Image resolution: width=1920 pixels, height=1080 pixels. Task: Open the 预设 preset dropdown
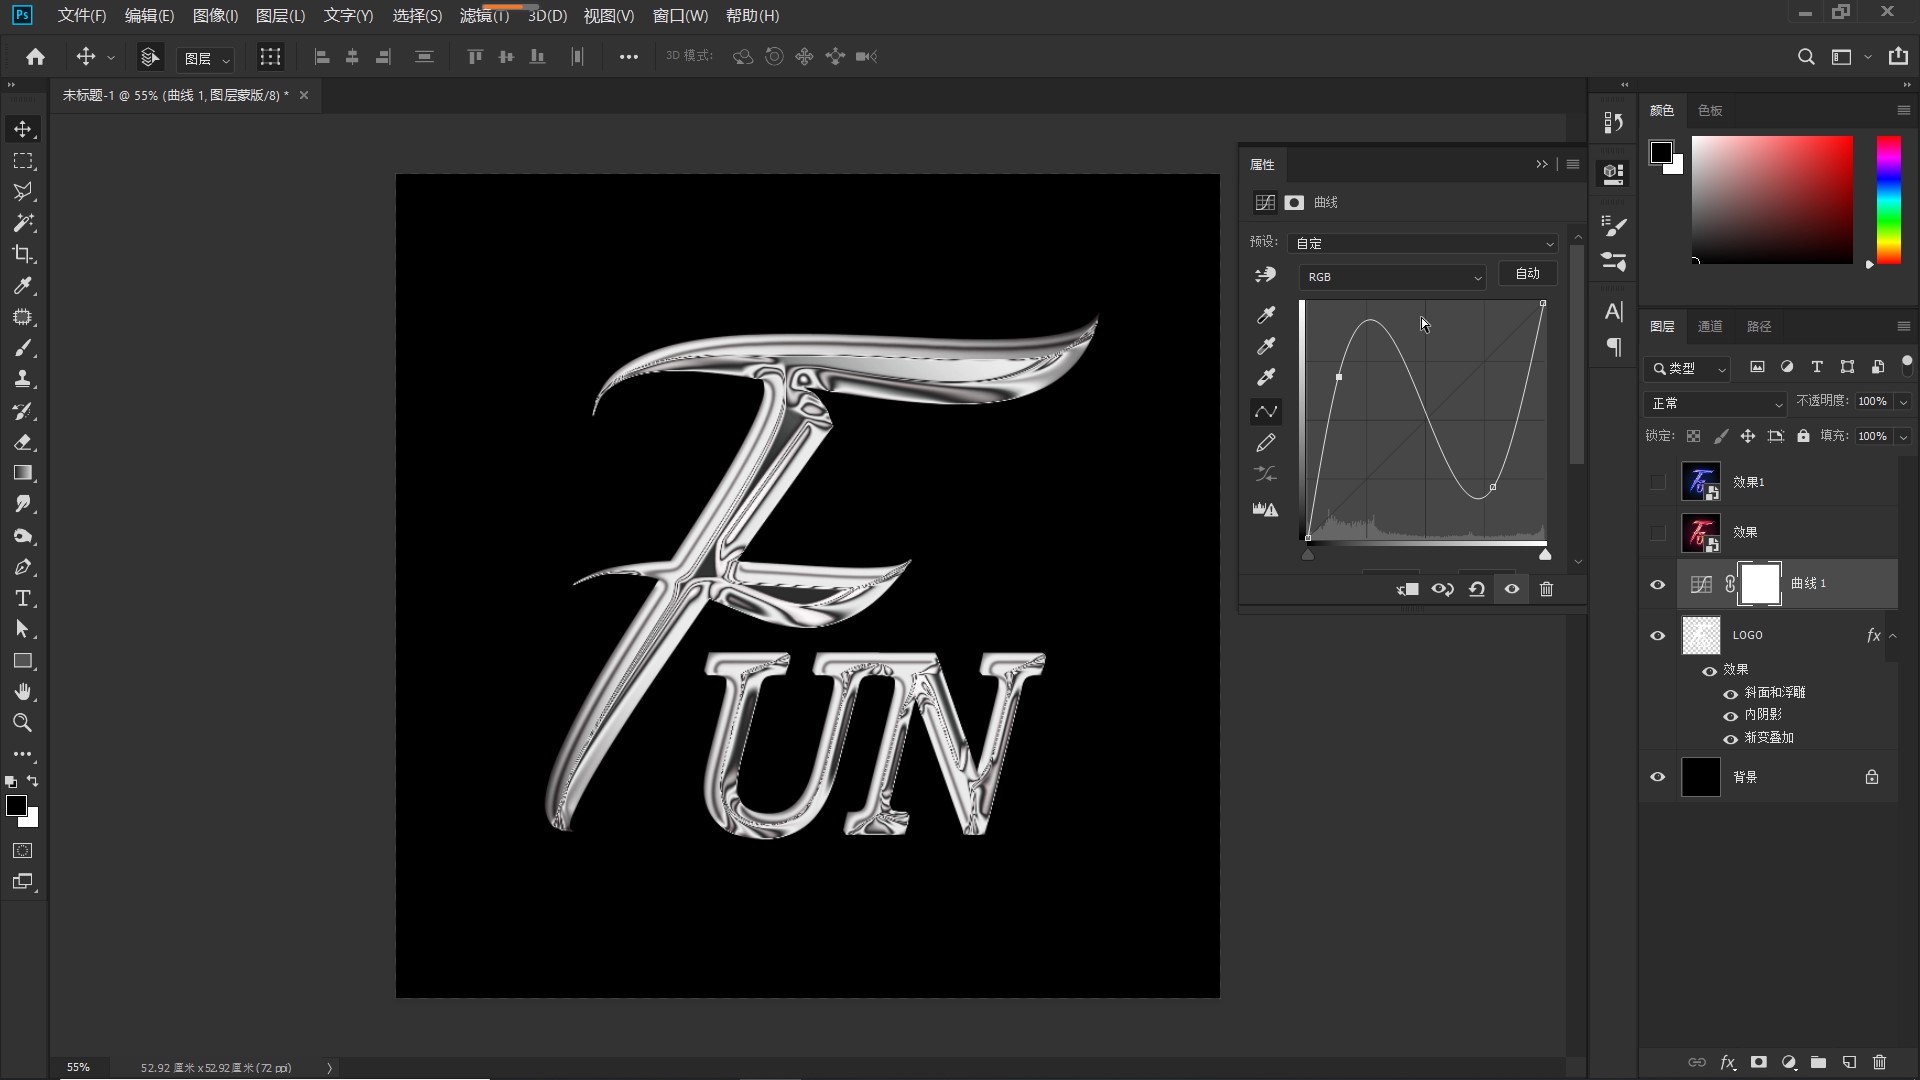pos(1422,243)
